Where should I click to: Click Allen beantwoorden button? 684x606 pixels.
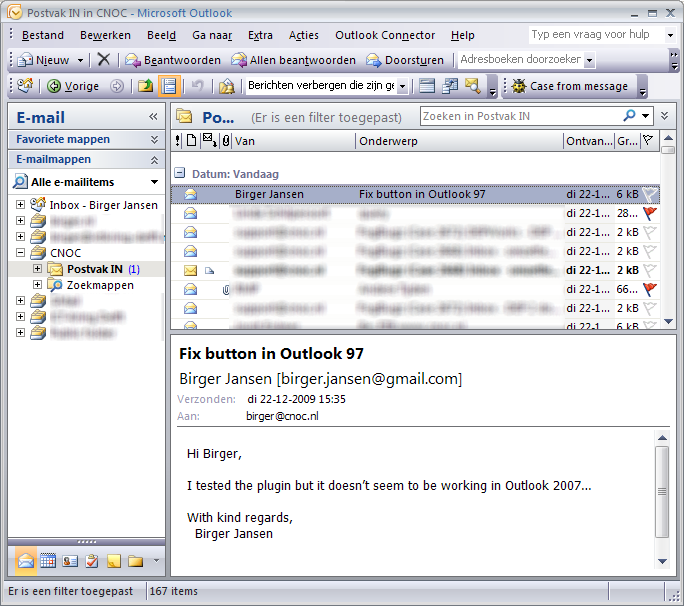pyautogui.click(x=293, y=60)
